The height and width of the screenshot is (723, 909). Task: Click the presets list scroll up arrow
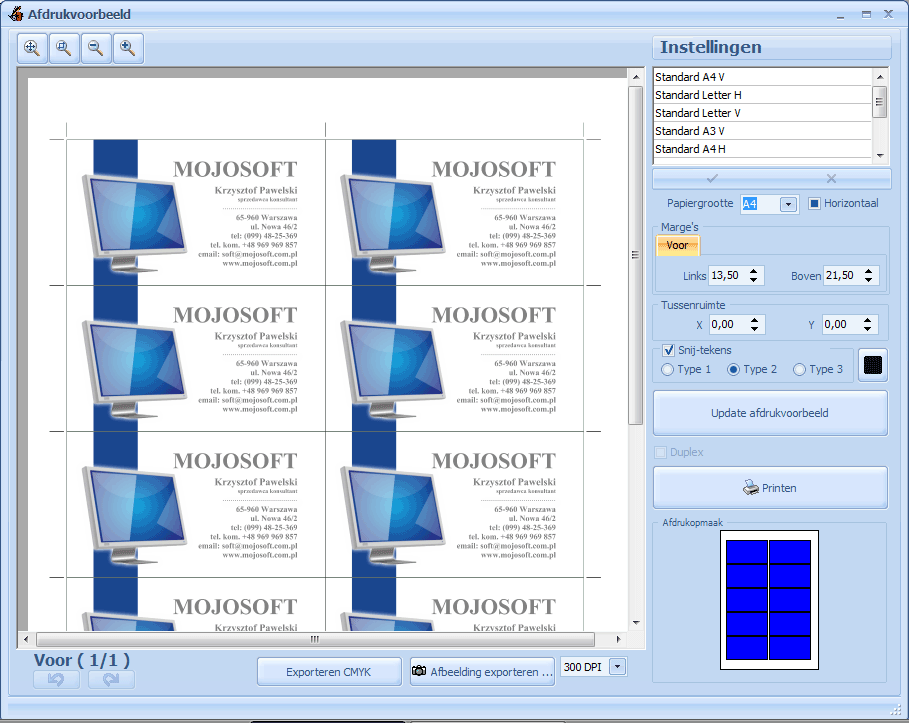coord(880,77)
